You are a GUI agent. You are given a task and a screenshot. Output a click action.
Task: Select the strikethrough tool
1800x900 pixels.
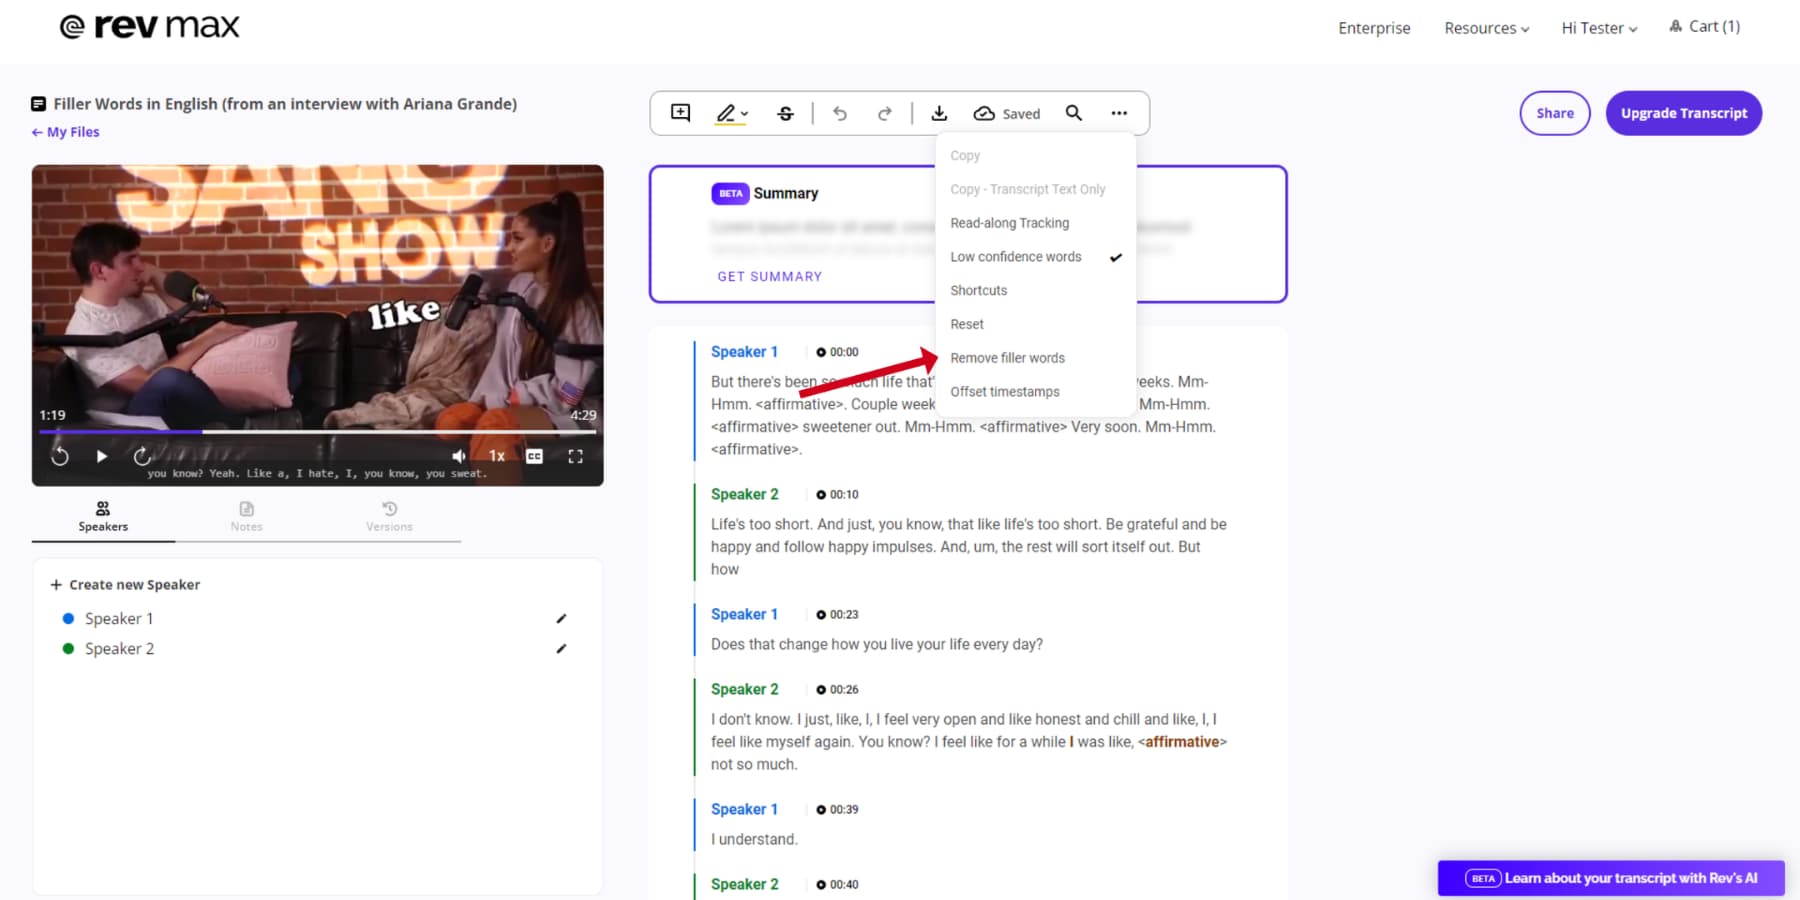pos(786,113)
